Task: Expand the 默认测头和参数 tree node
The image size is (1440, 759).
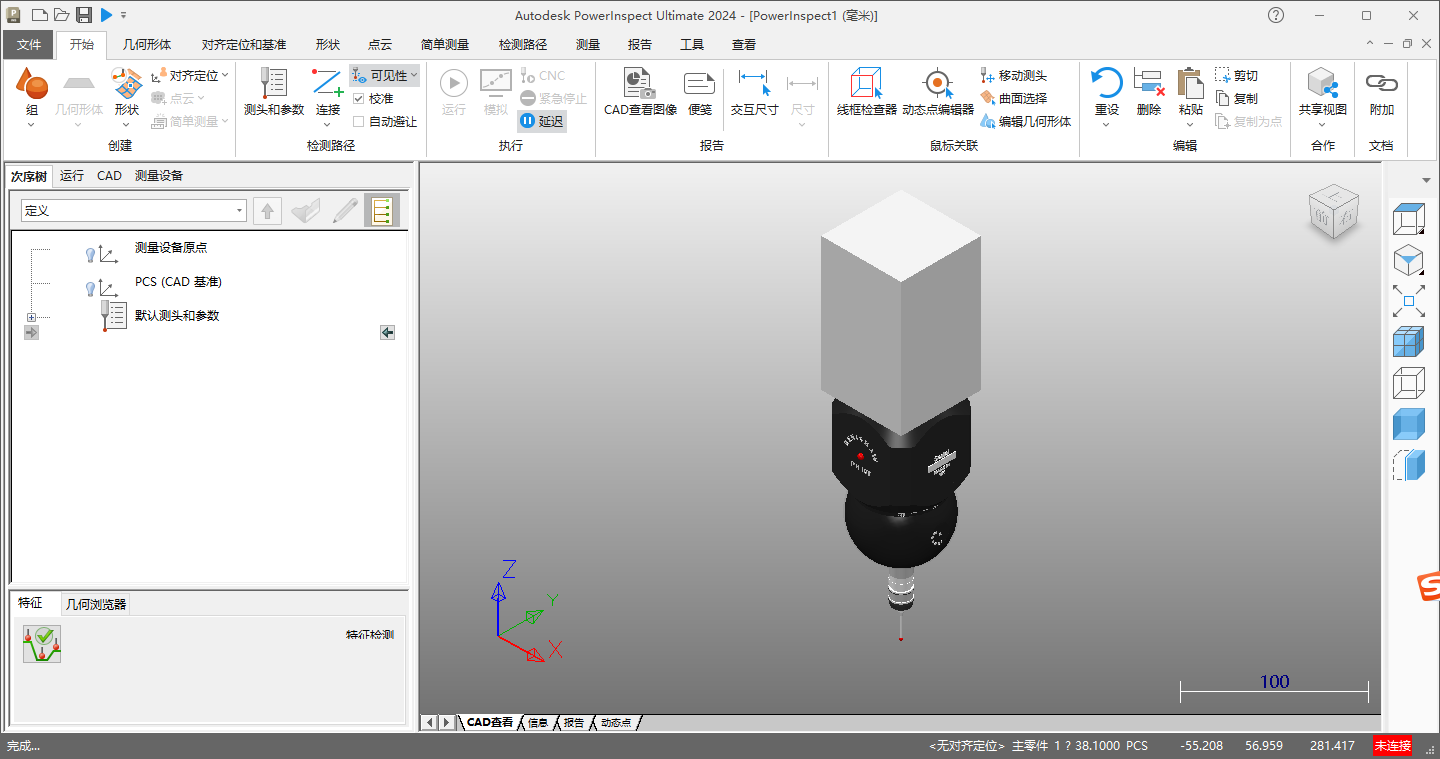Action: coord(31,317)
